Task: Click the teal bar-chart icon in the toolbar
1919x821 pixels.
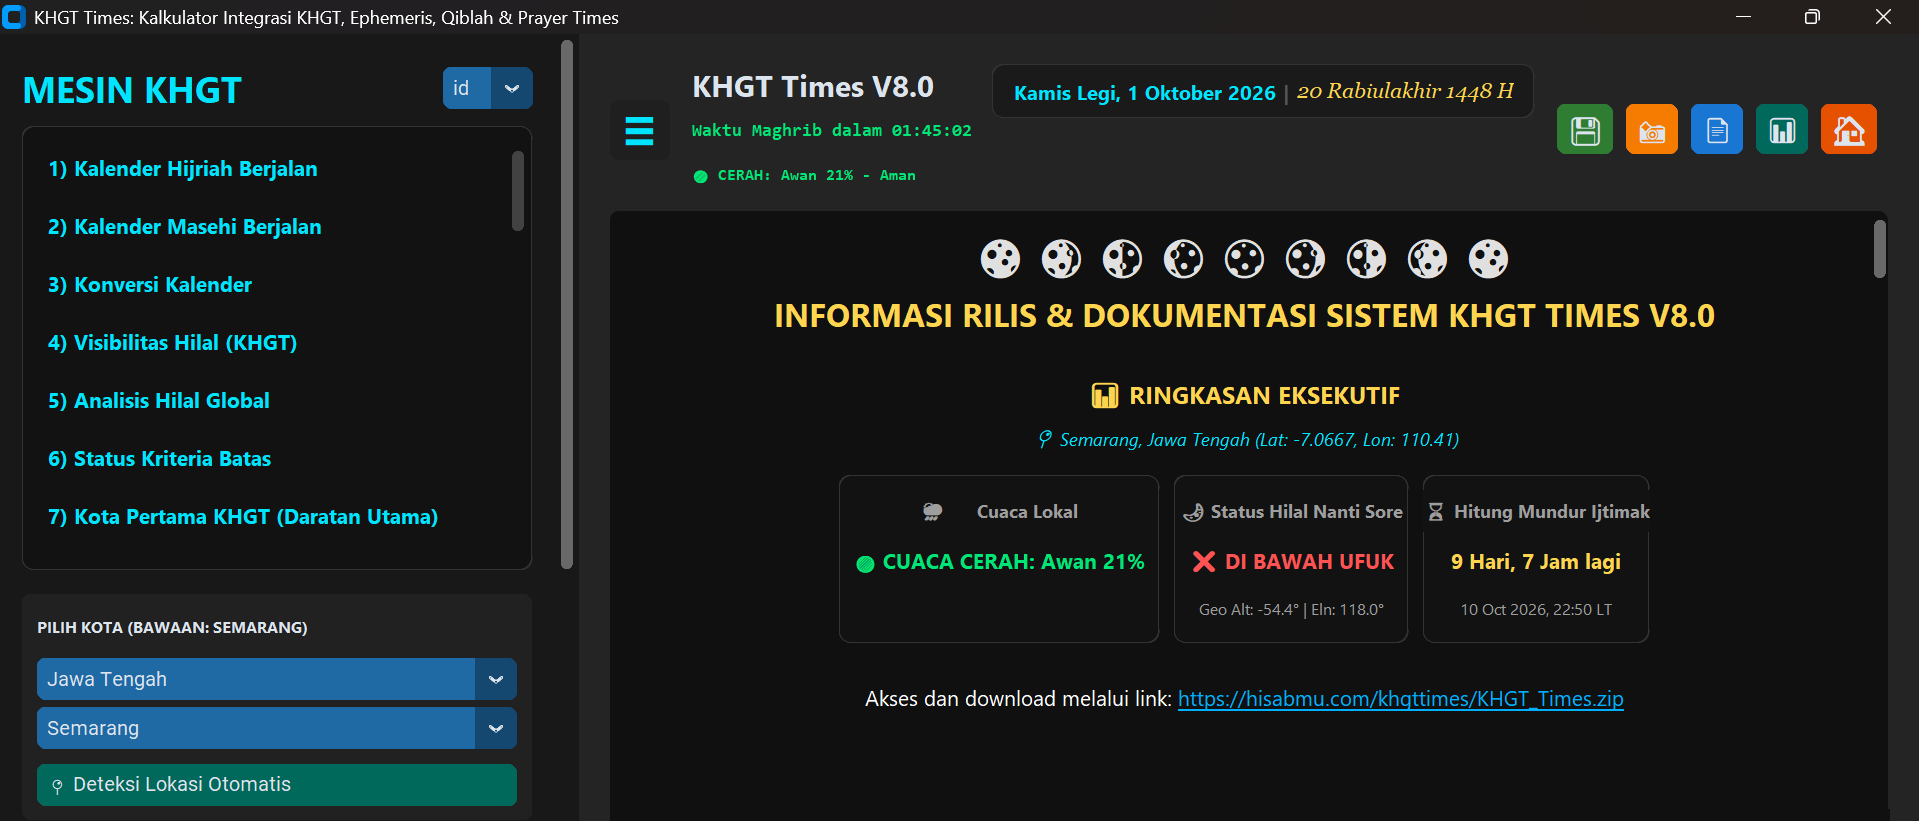Action: [x=1782, y=130]
